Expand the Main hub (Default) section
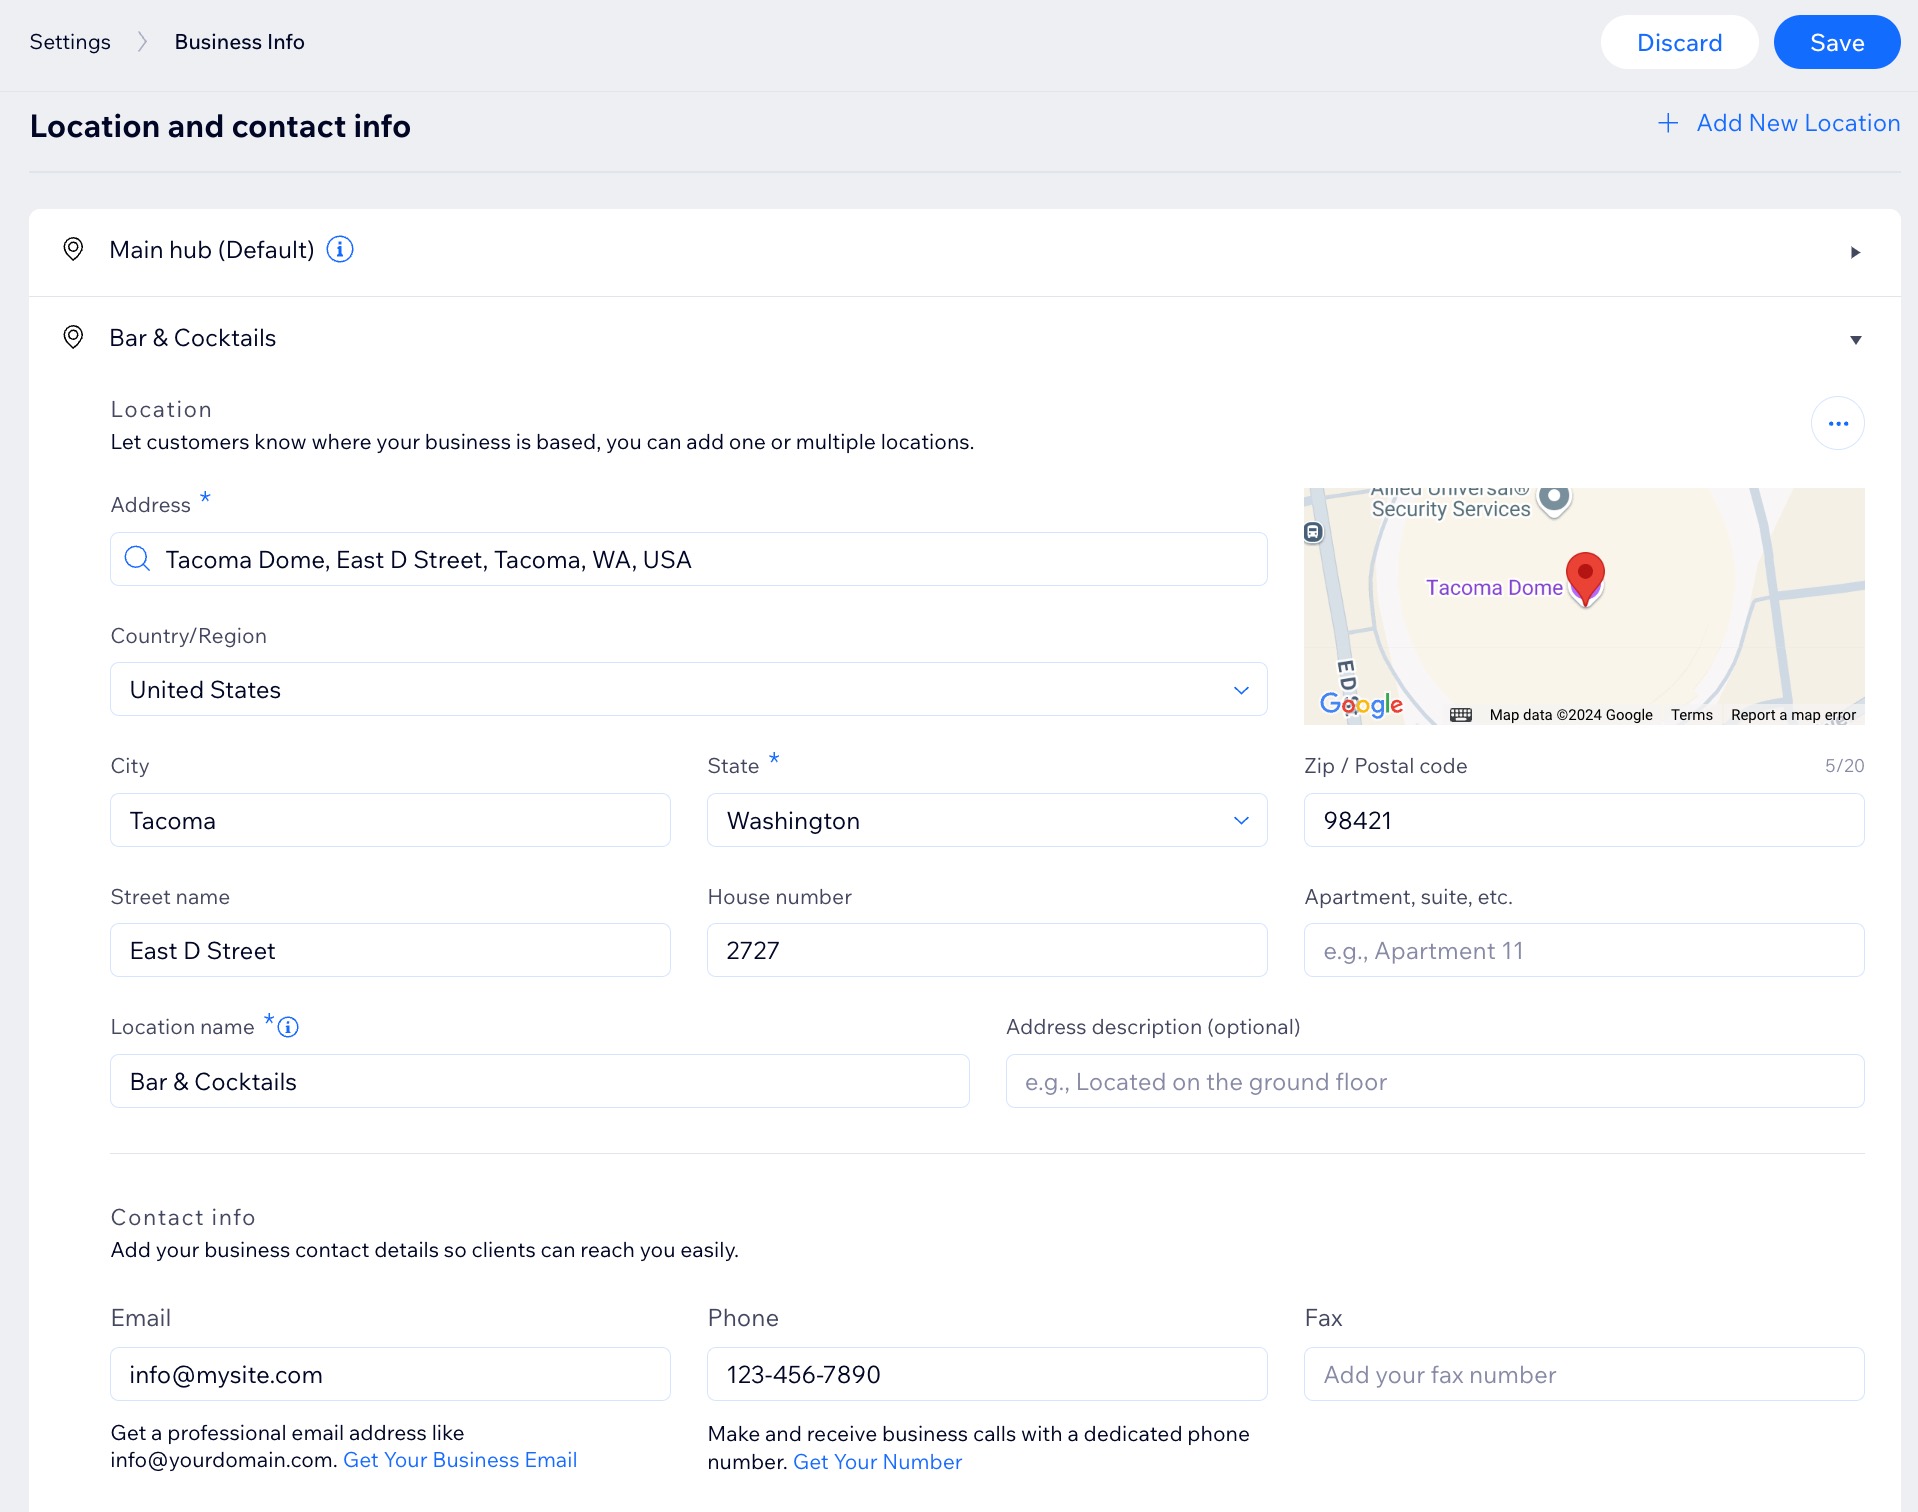1918x1512 pixels. click(x=1855, y=252)
